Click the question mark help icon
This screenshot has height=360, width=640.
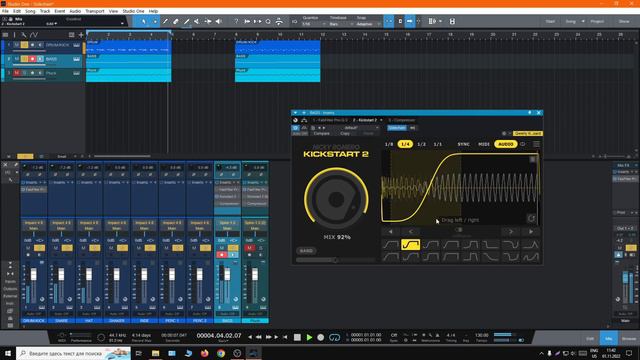click(236, 21)
